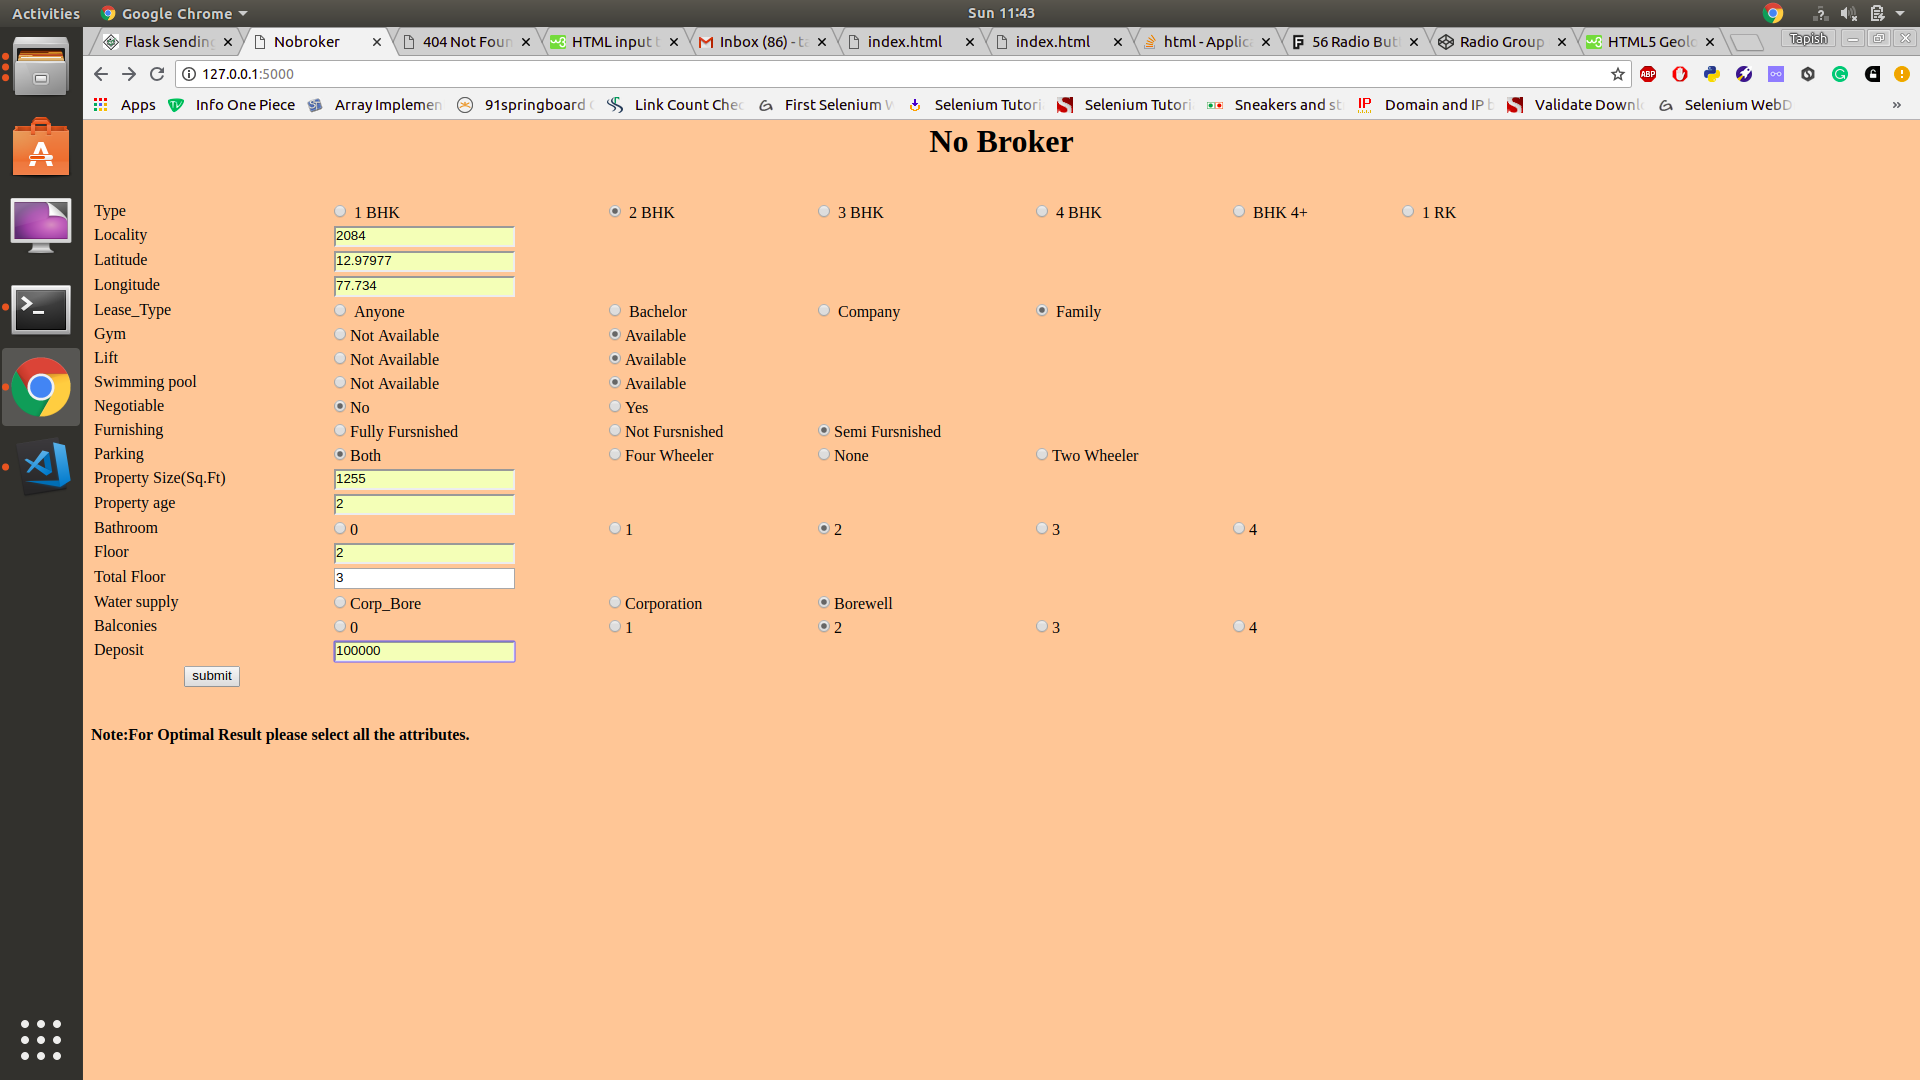Open Visual Studio Code from dock

41,466
